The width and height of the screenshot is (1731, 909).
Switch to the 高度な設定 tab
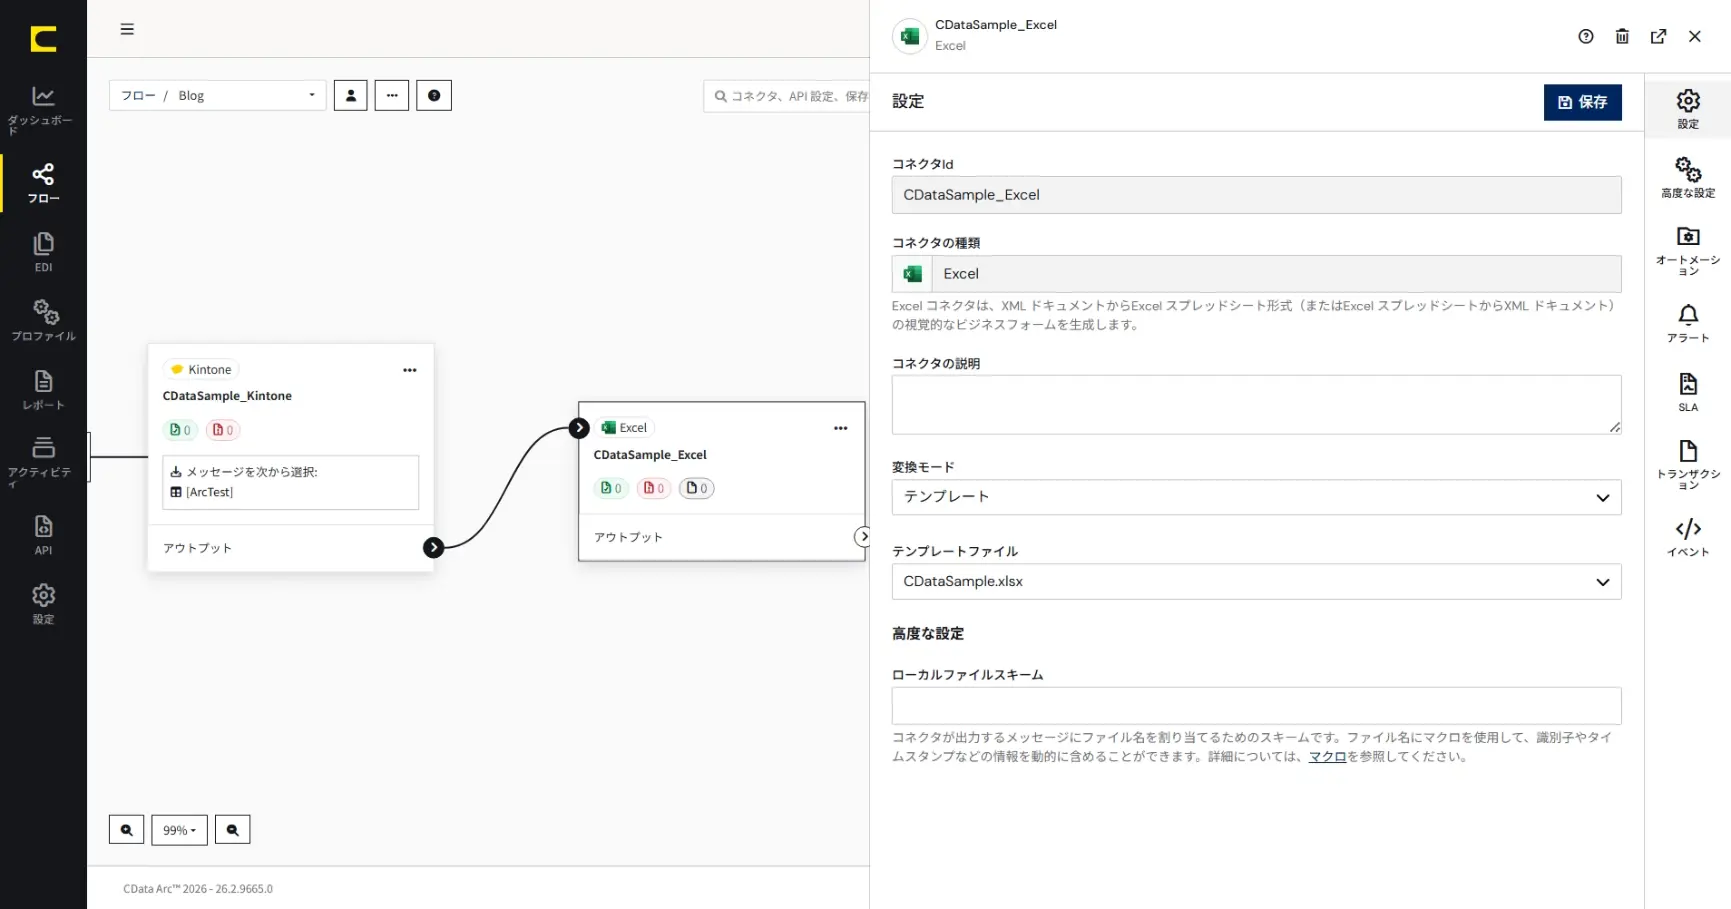1688,177
